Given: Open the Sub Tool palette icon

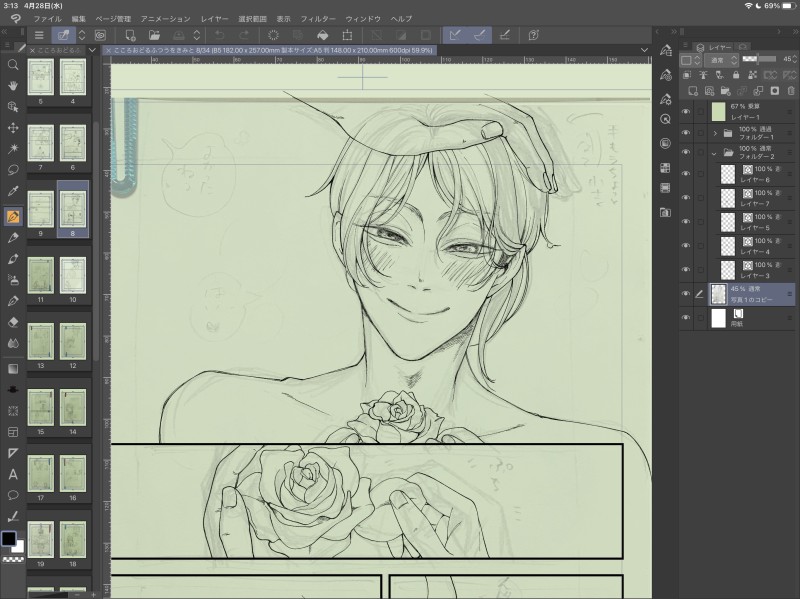Looking at the screenshot, I should [x=665, y=51].
